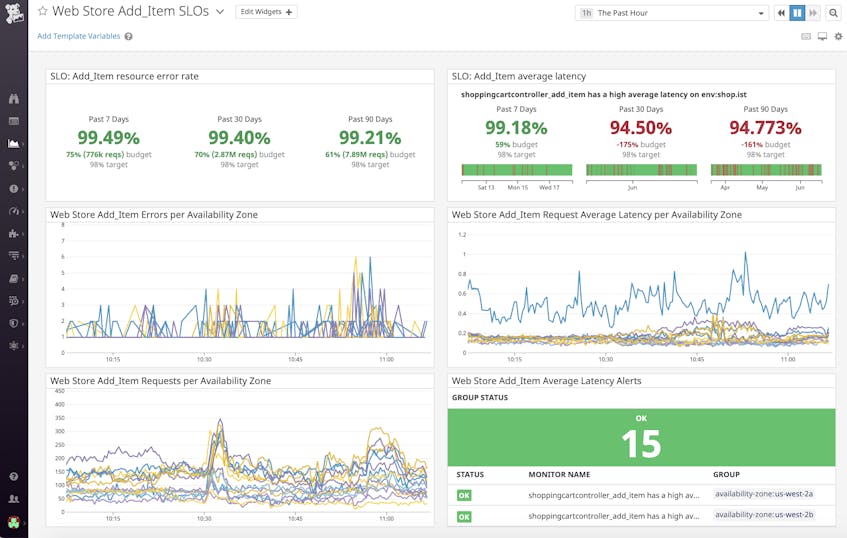Click the OK badge for us-west-2b row
847x538 pixels.
click(463, 517)
